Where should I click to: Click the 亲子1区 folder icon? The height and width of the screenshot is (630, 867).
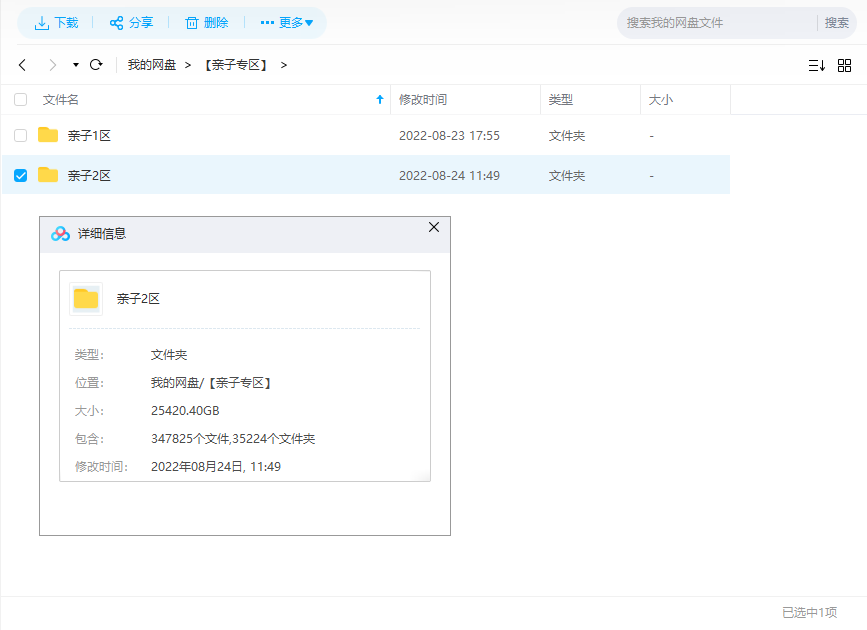pos(48,135)
